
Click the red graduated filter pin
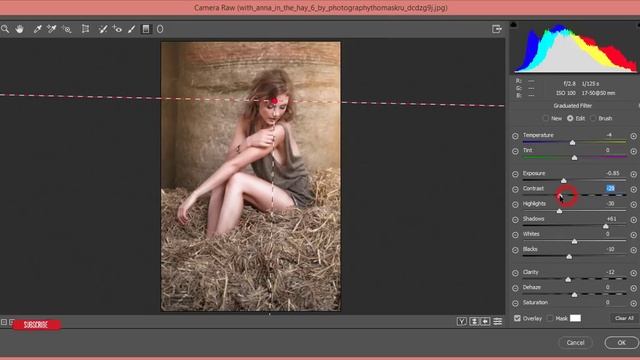(x=274, y=100)
